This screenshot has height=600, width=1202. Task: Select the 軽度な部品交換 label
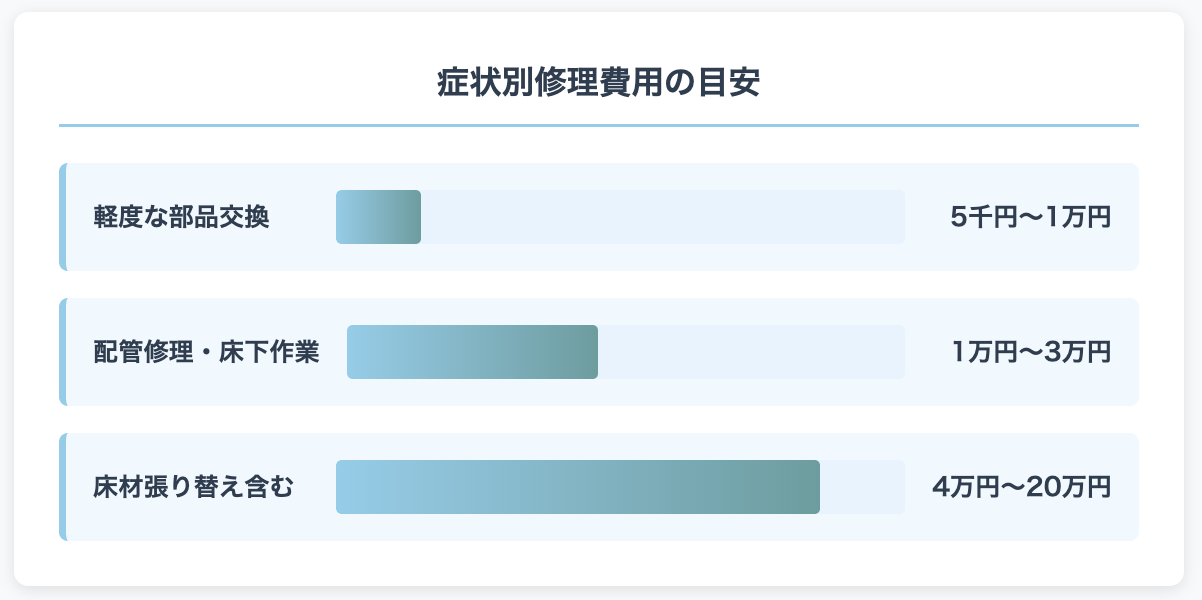[x=181, y=217]
